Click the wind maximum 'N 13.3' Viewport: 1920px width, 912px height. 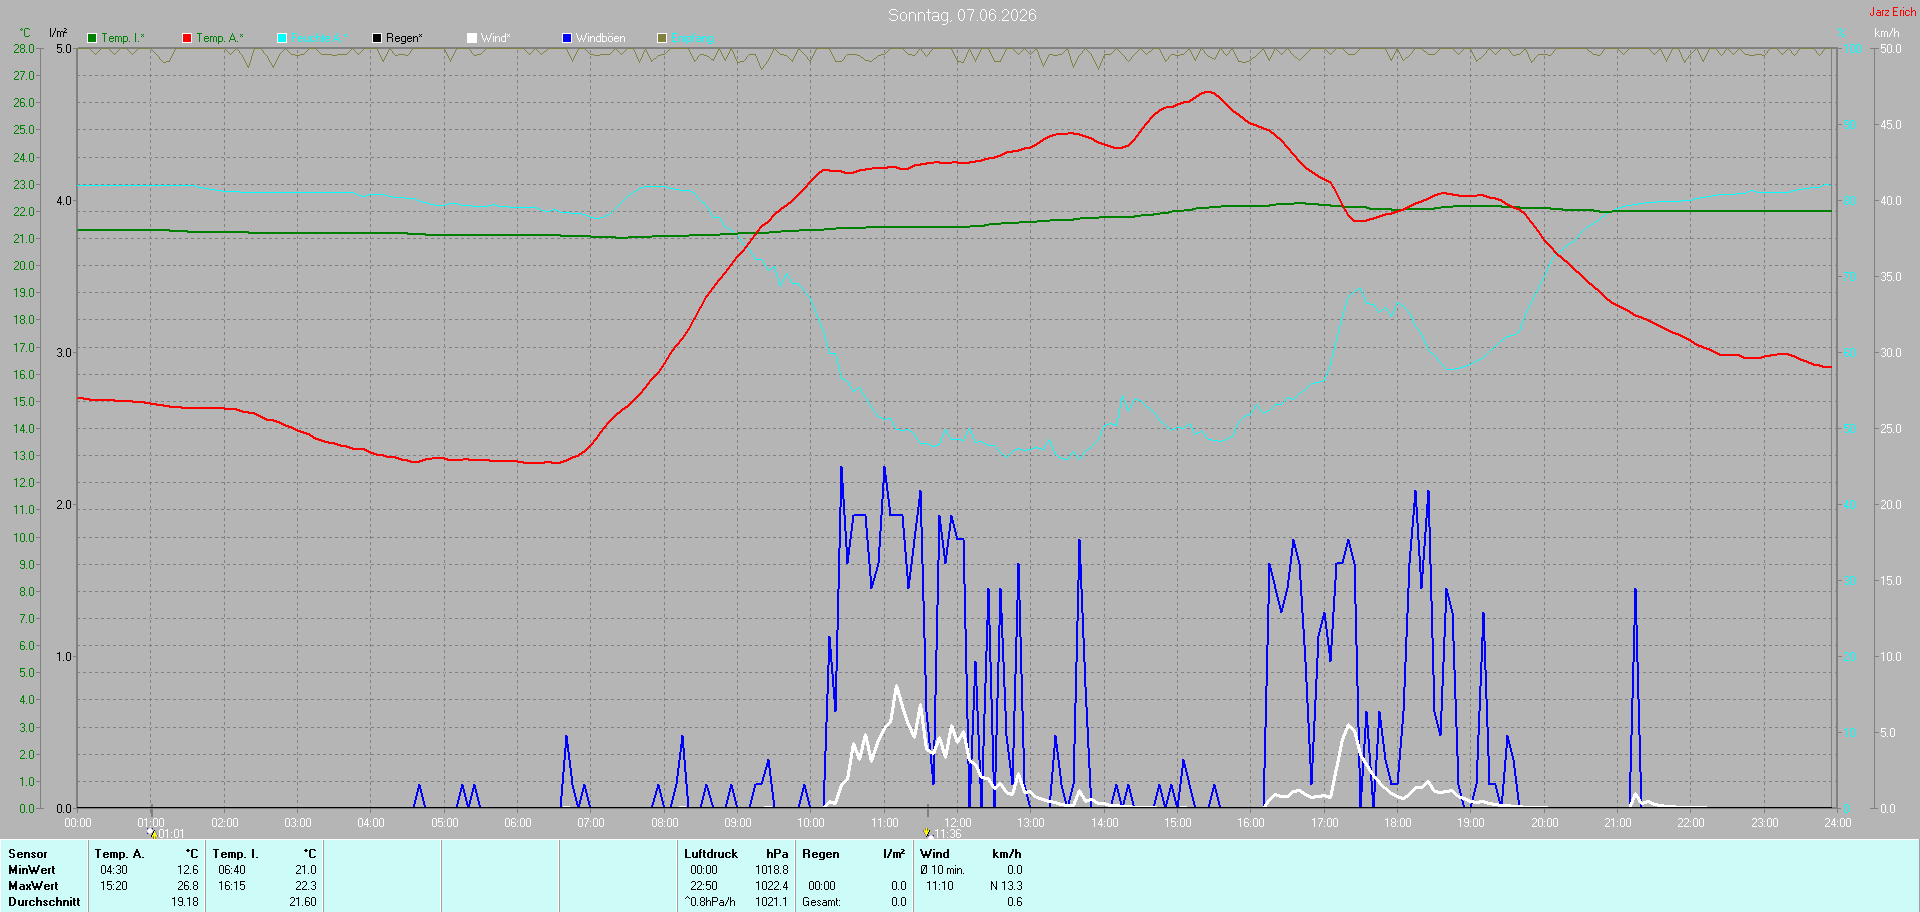[1006, 886]
